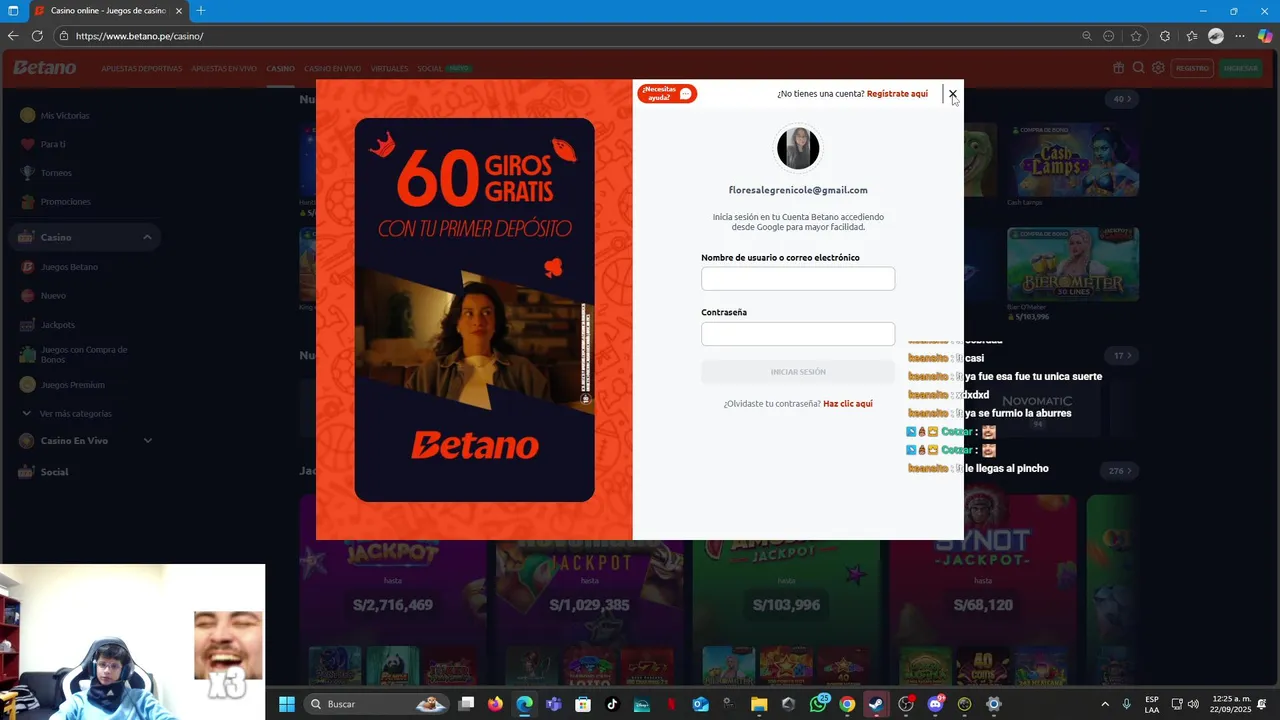Open the Haz clic aquí password recovery link

(x=848, y=404)
